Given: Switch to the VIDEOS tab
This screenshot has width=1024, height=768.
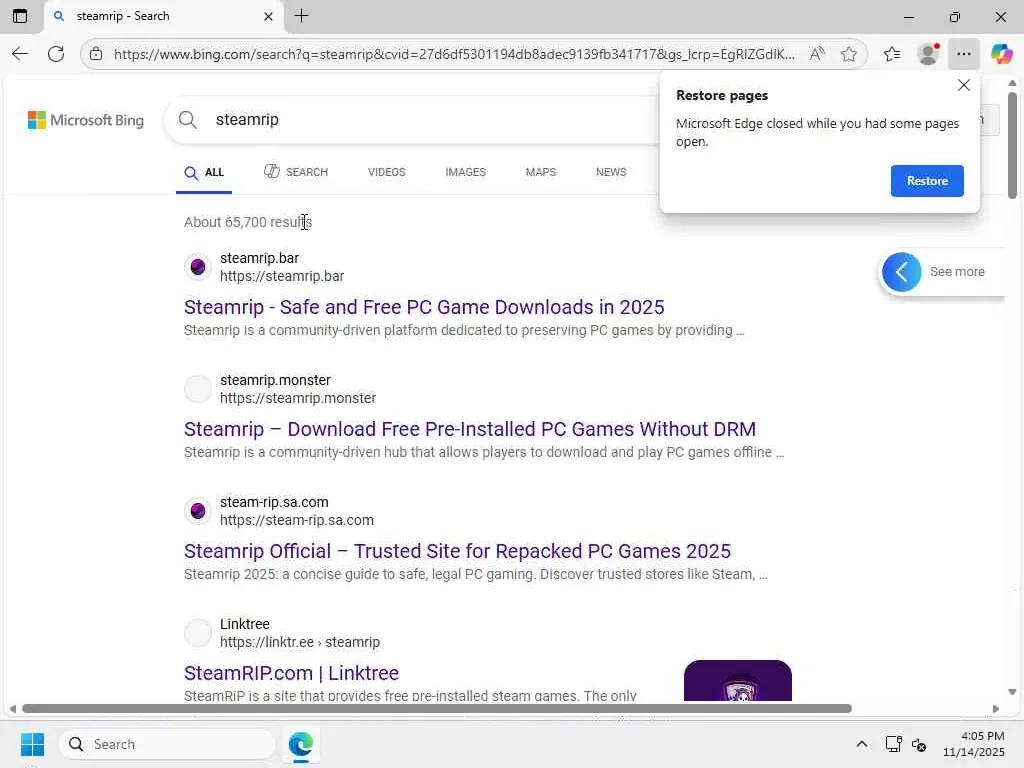Looking at the screenshot, I should tap(387, 172).
